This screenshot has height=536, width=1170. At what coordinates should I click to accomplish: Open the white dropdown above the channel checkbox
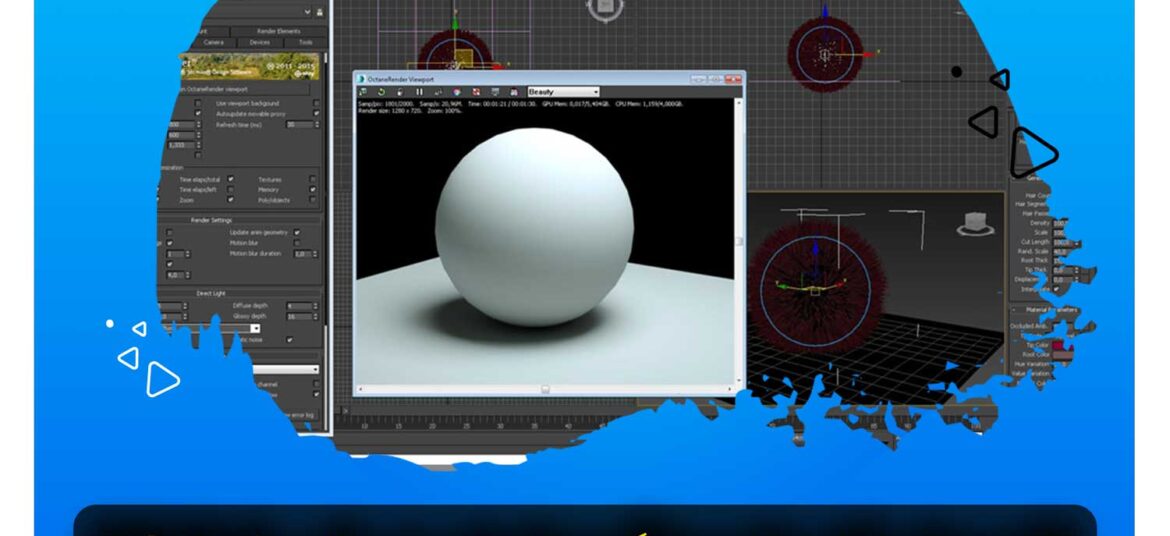(x=286, y=370)
